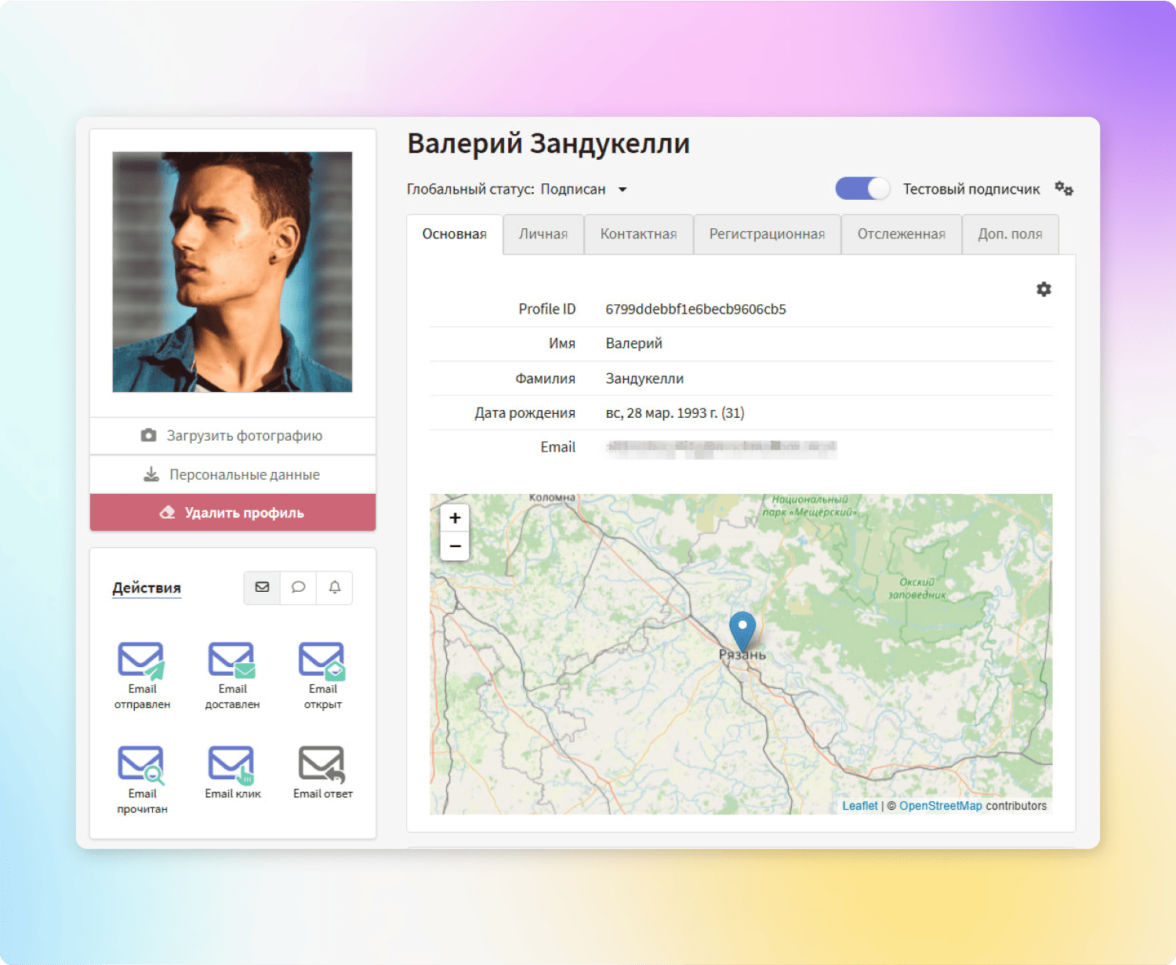This screenshot has height=965, width=1176.
Task: Open the Регистрационная tab
Action: point(767,234)
